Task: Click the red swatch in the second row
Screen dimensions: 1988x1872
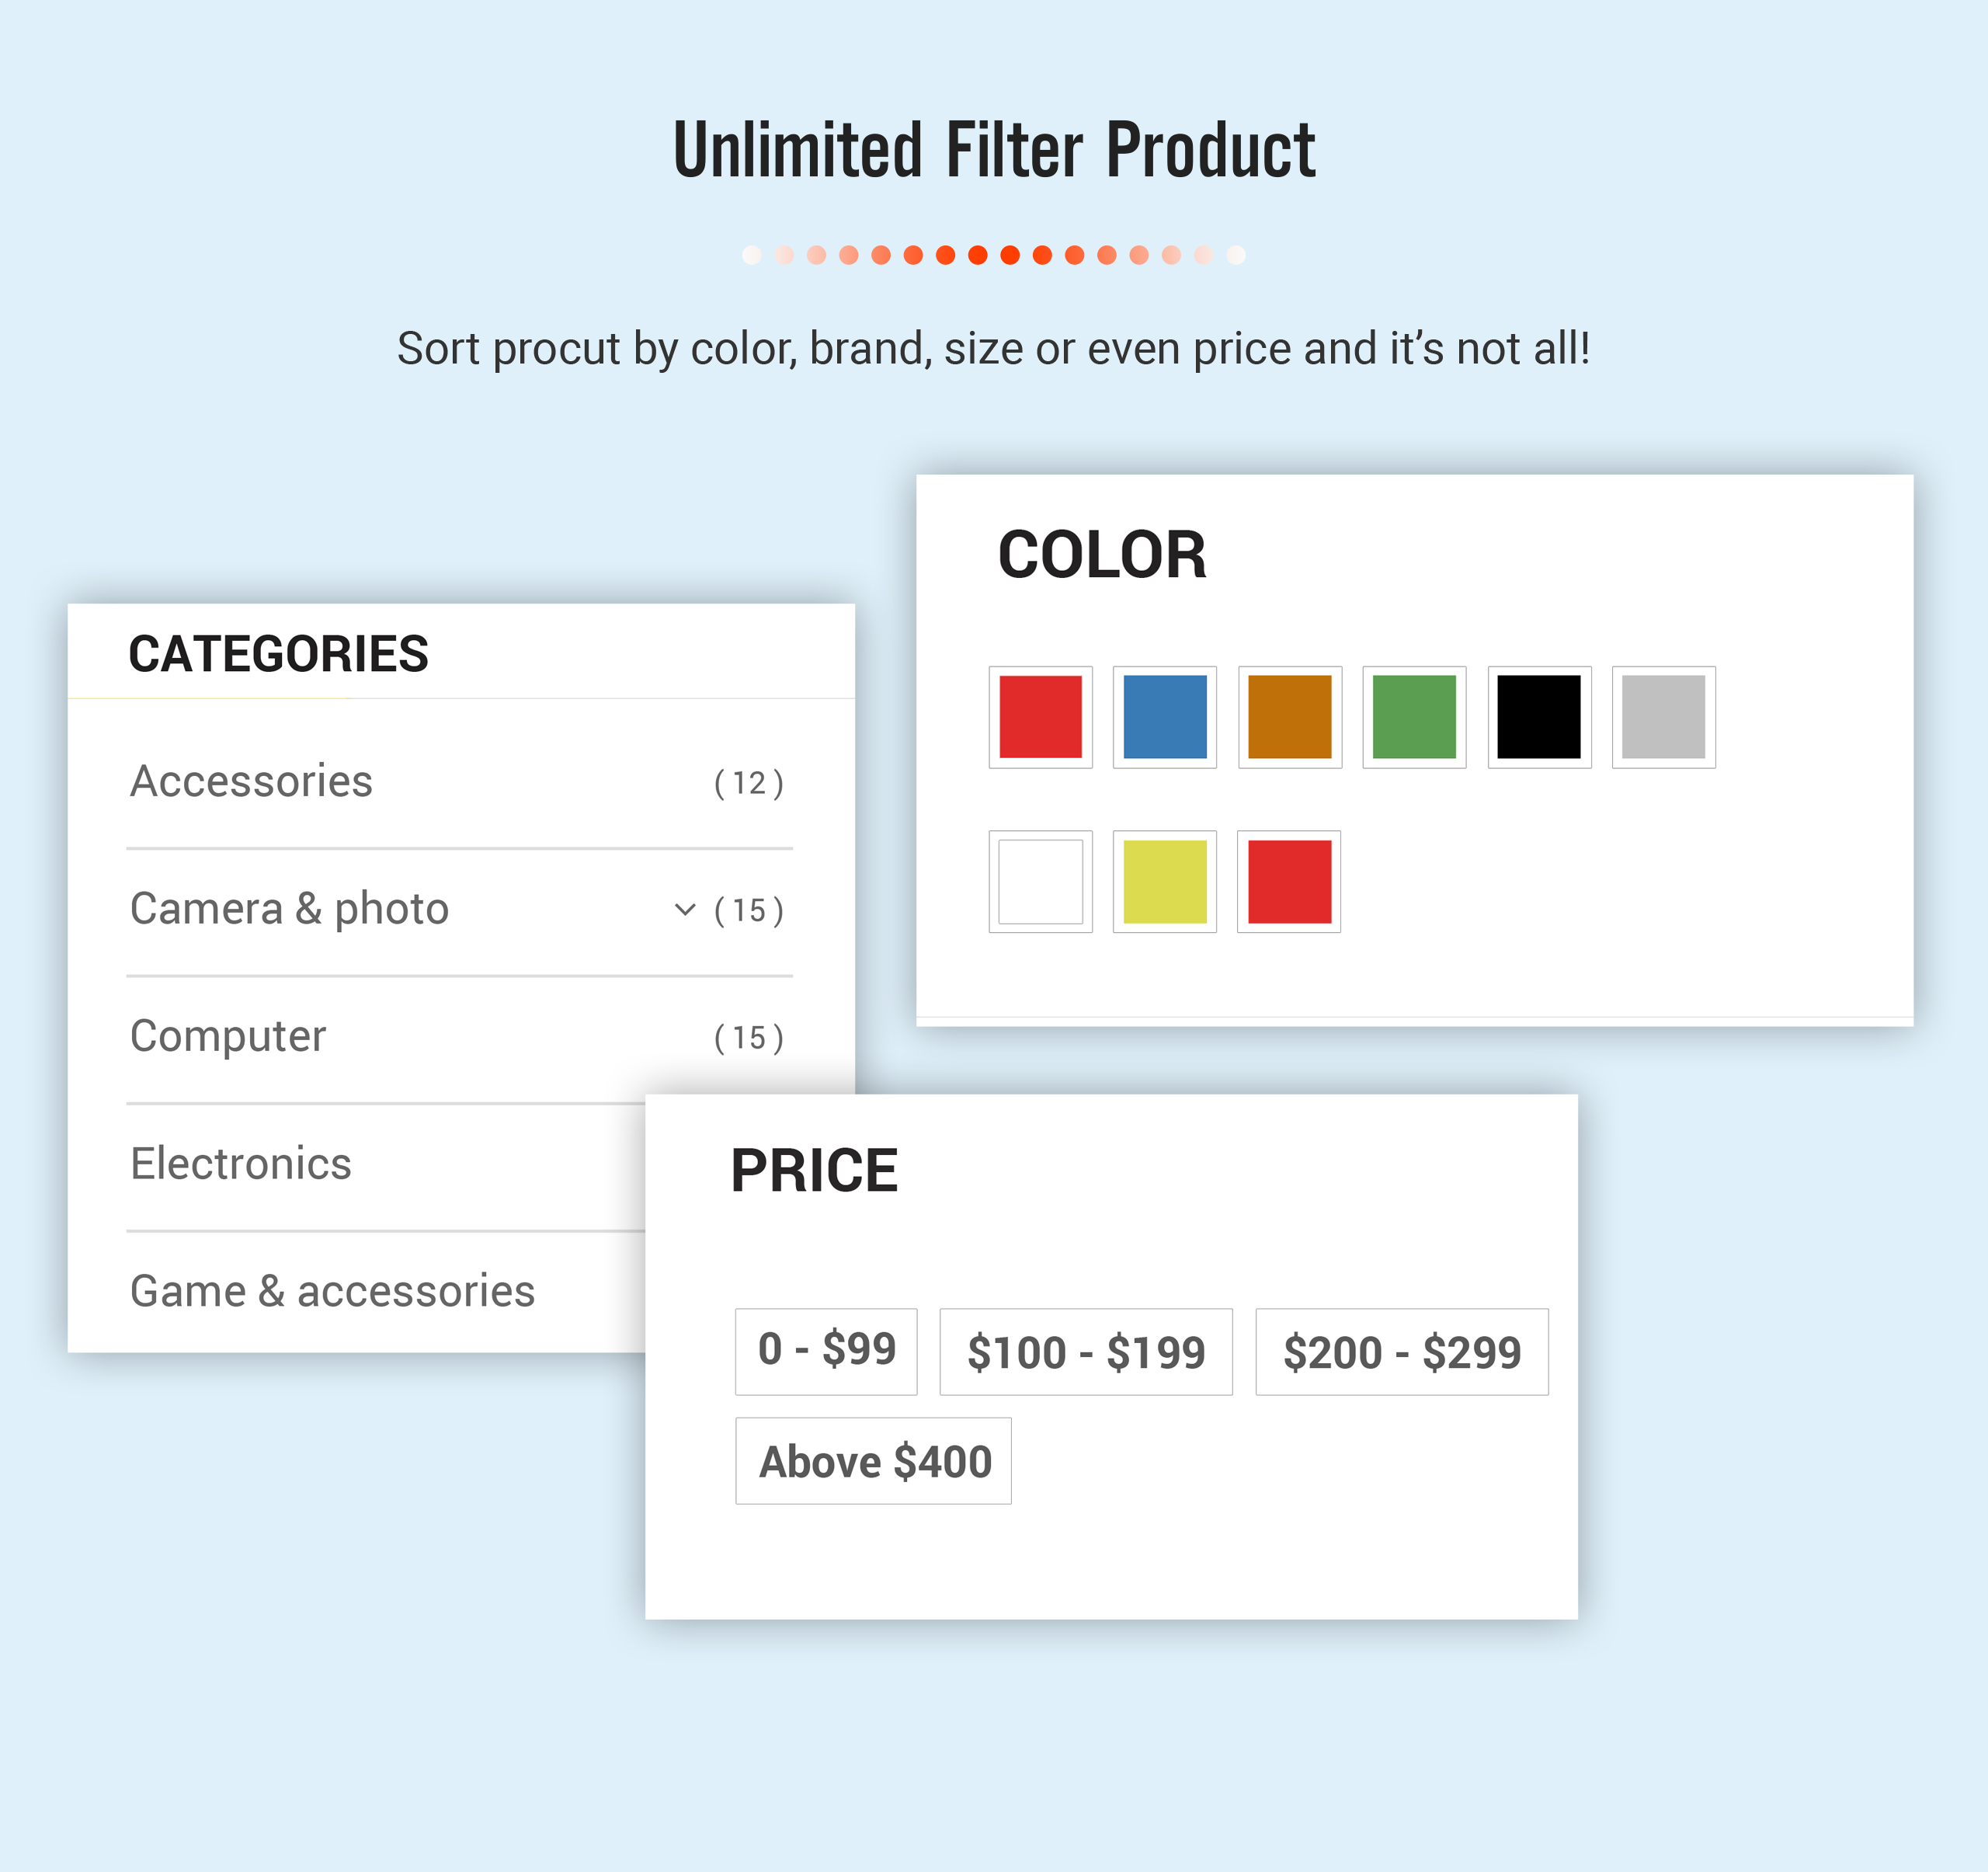Action: pyautogui.click(x=1289, y=881)
